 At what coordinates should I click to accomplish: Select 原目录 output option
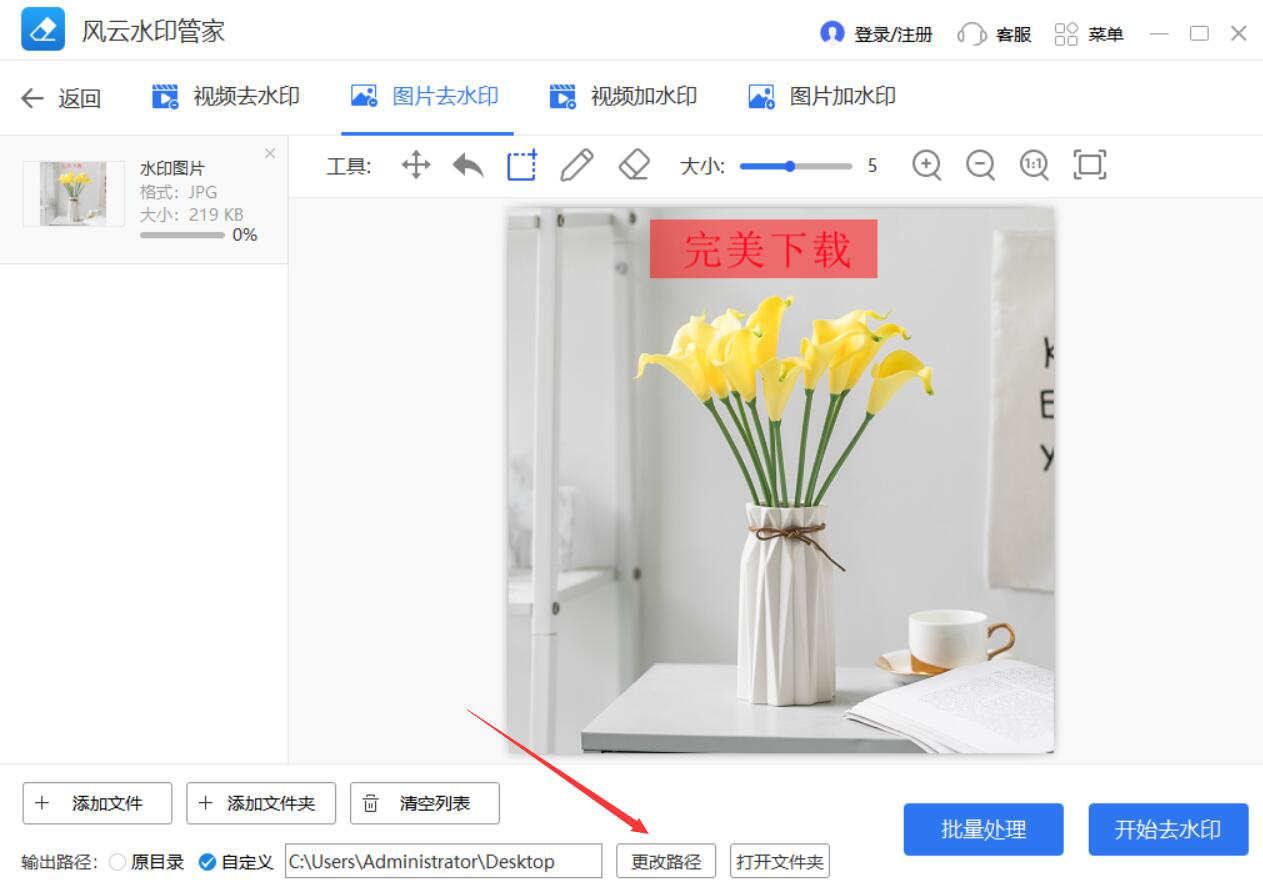[x=146, y=862]
